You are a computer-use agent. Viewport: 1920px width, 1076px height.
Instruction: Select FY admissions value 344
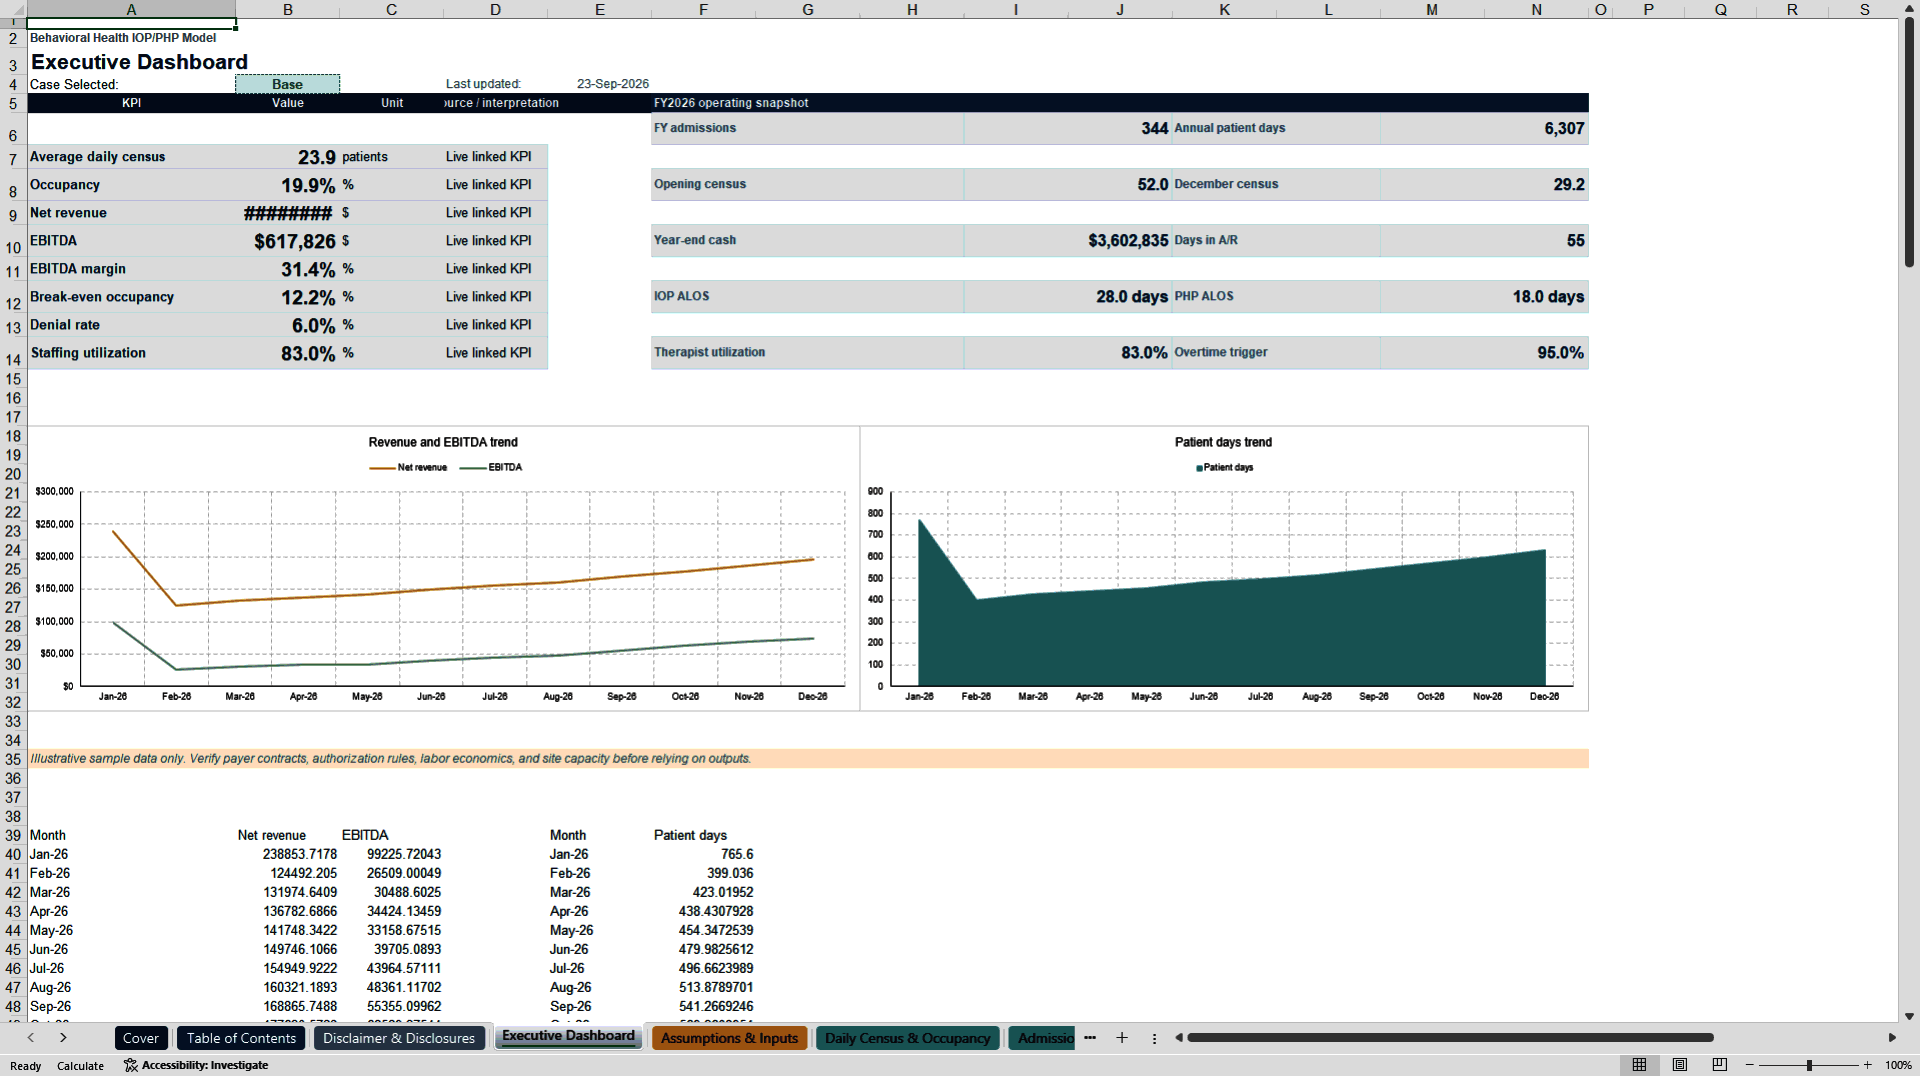click(x=1067, y=128)
